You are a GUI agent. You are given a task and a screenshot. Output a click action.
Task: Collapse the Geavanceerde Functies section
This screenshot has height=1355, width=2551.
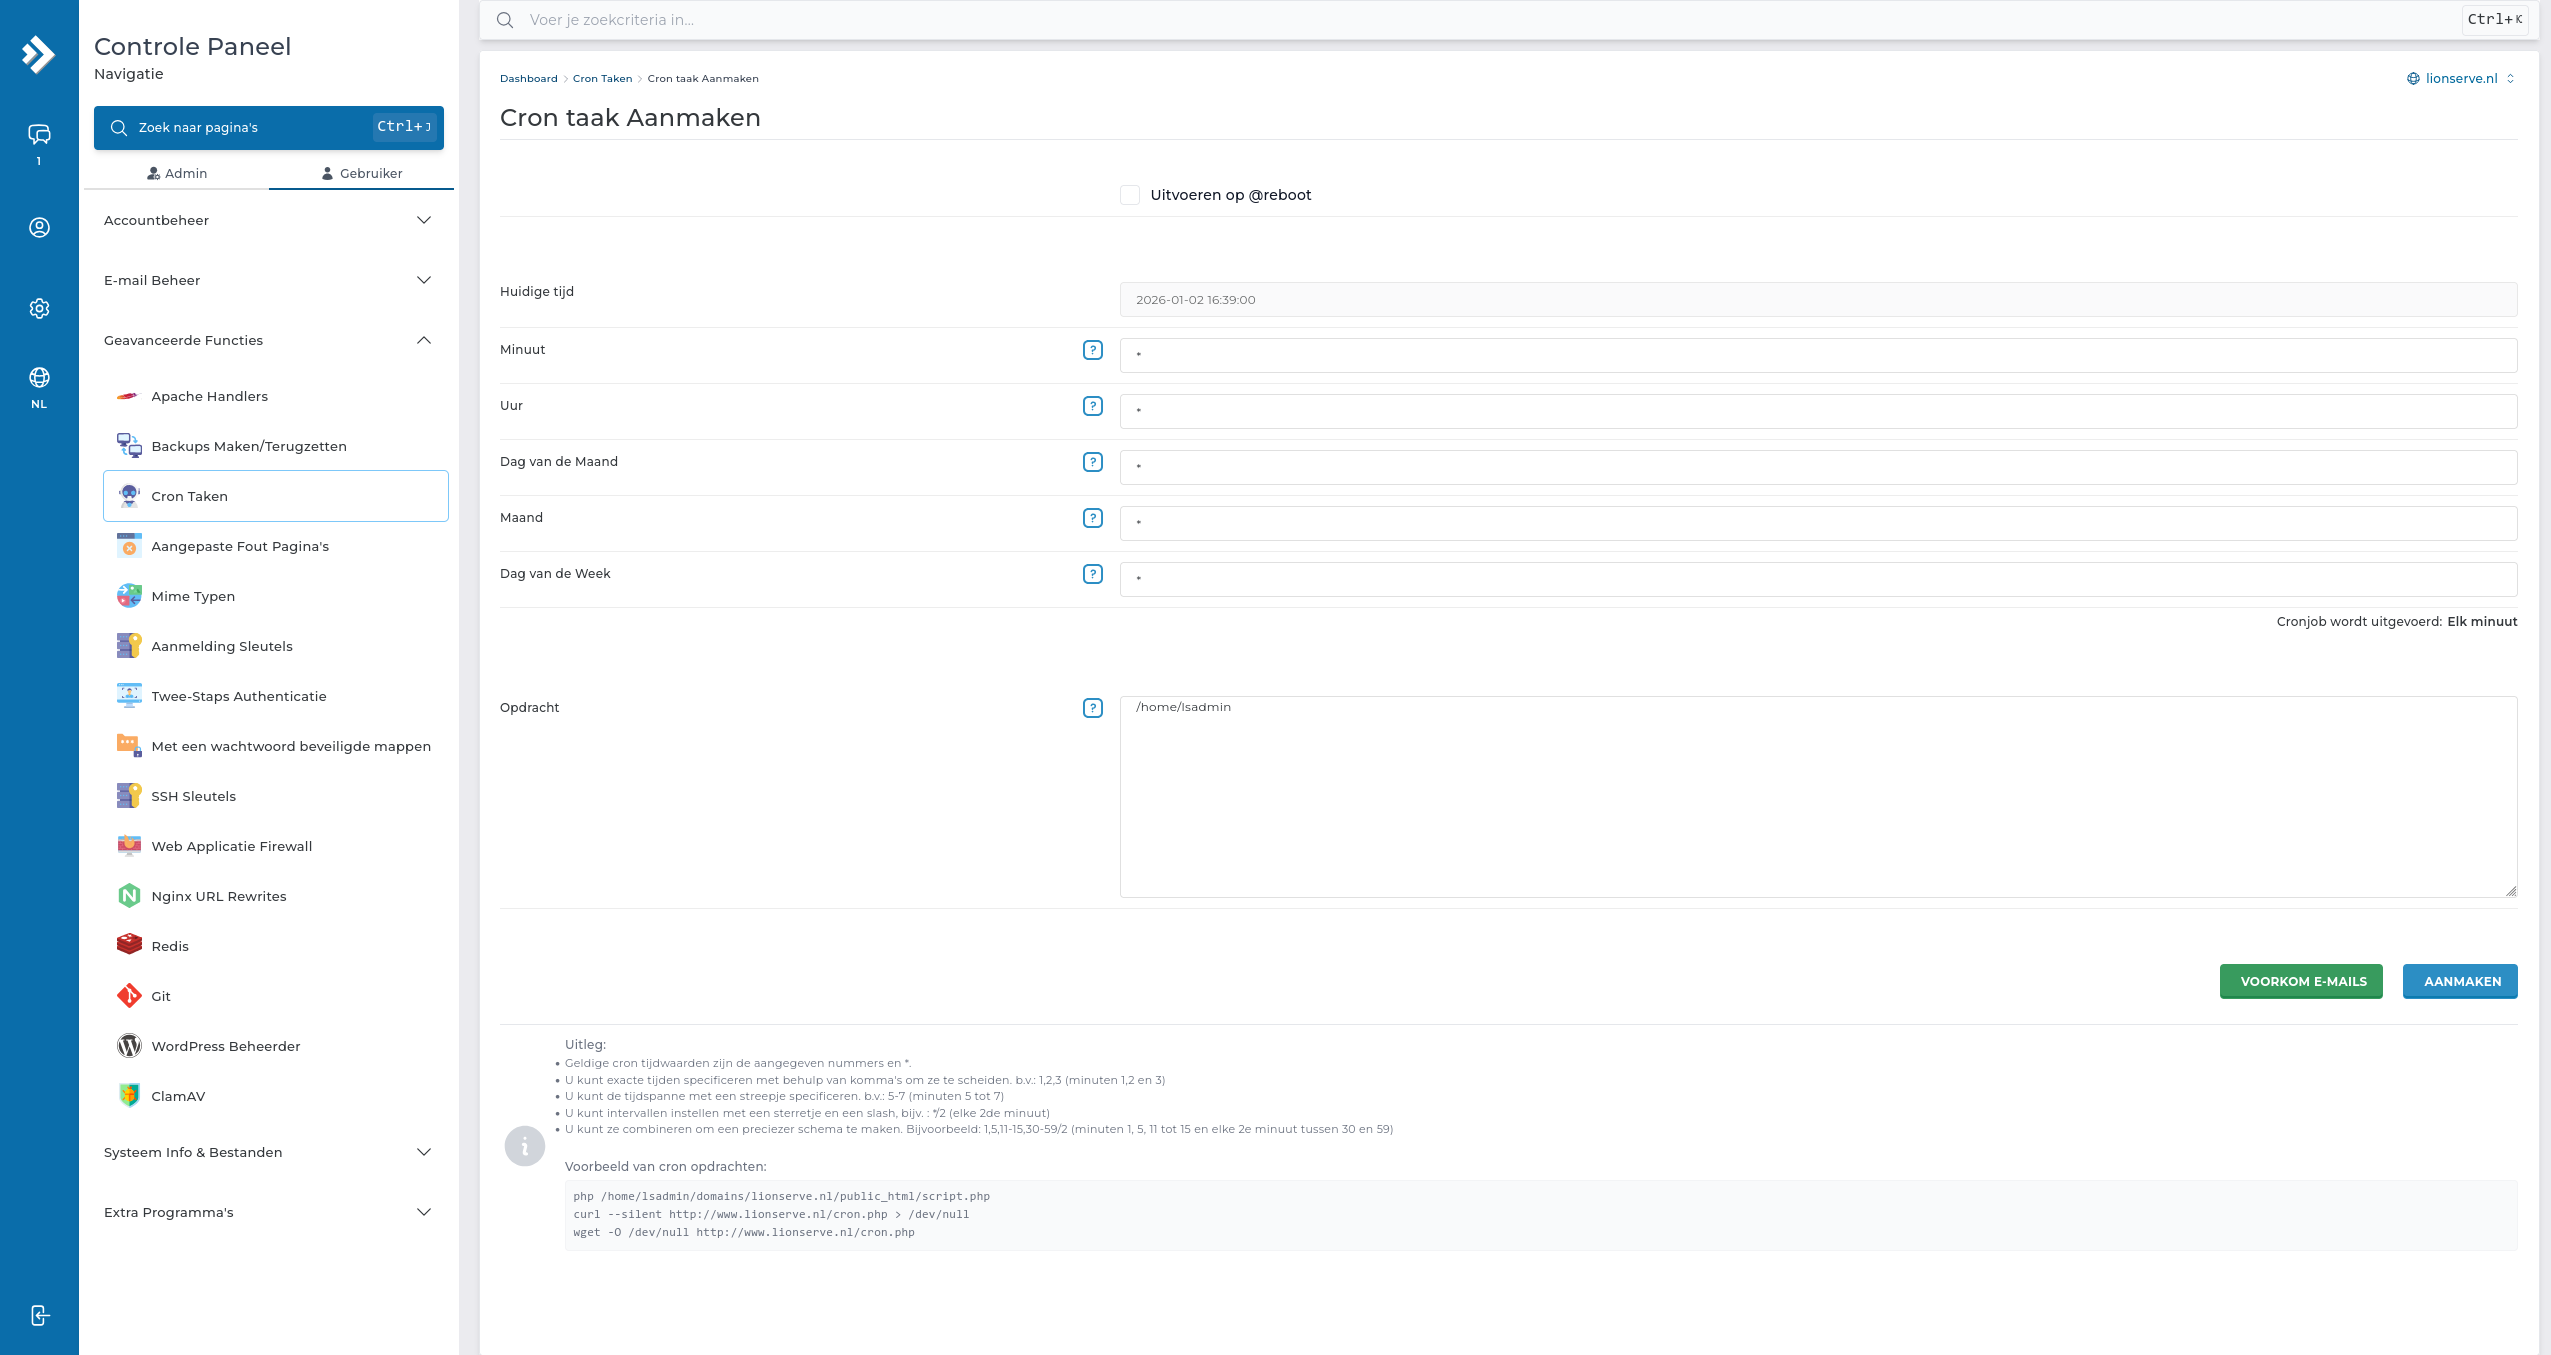pos(268,340)
